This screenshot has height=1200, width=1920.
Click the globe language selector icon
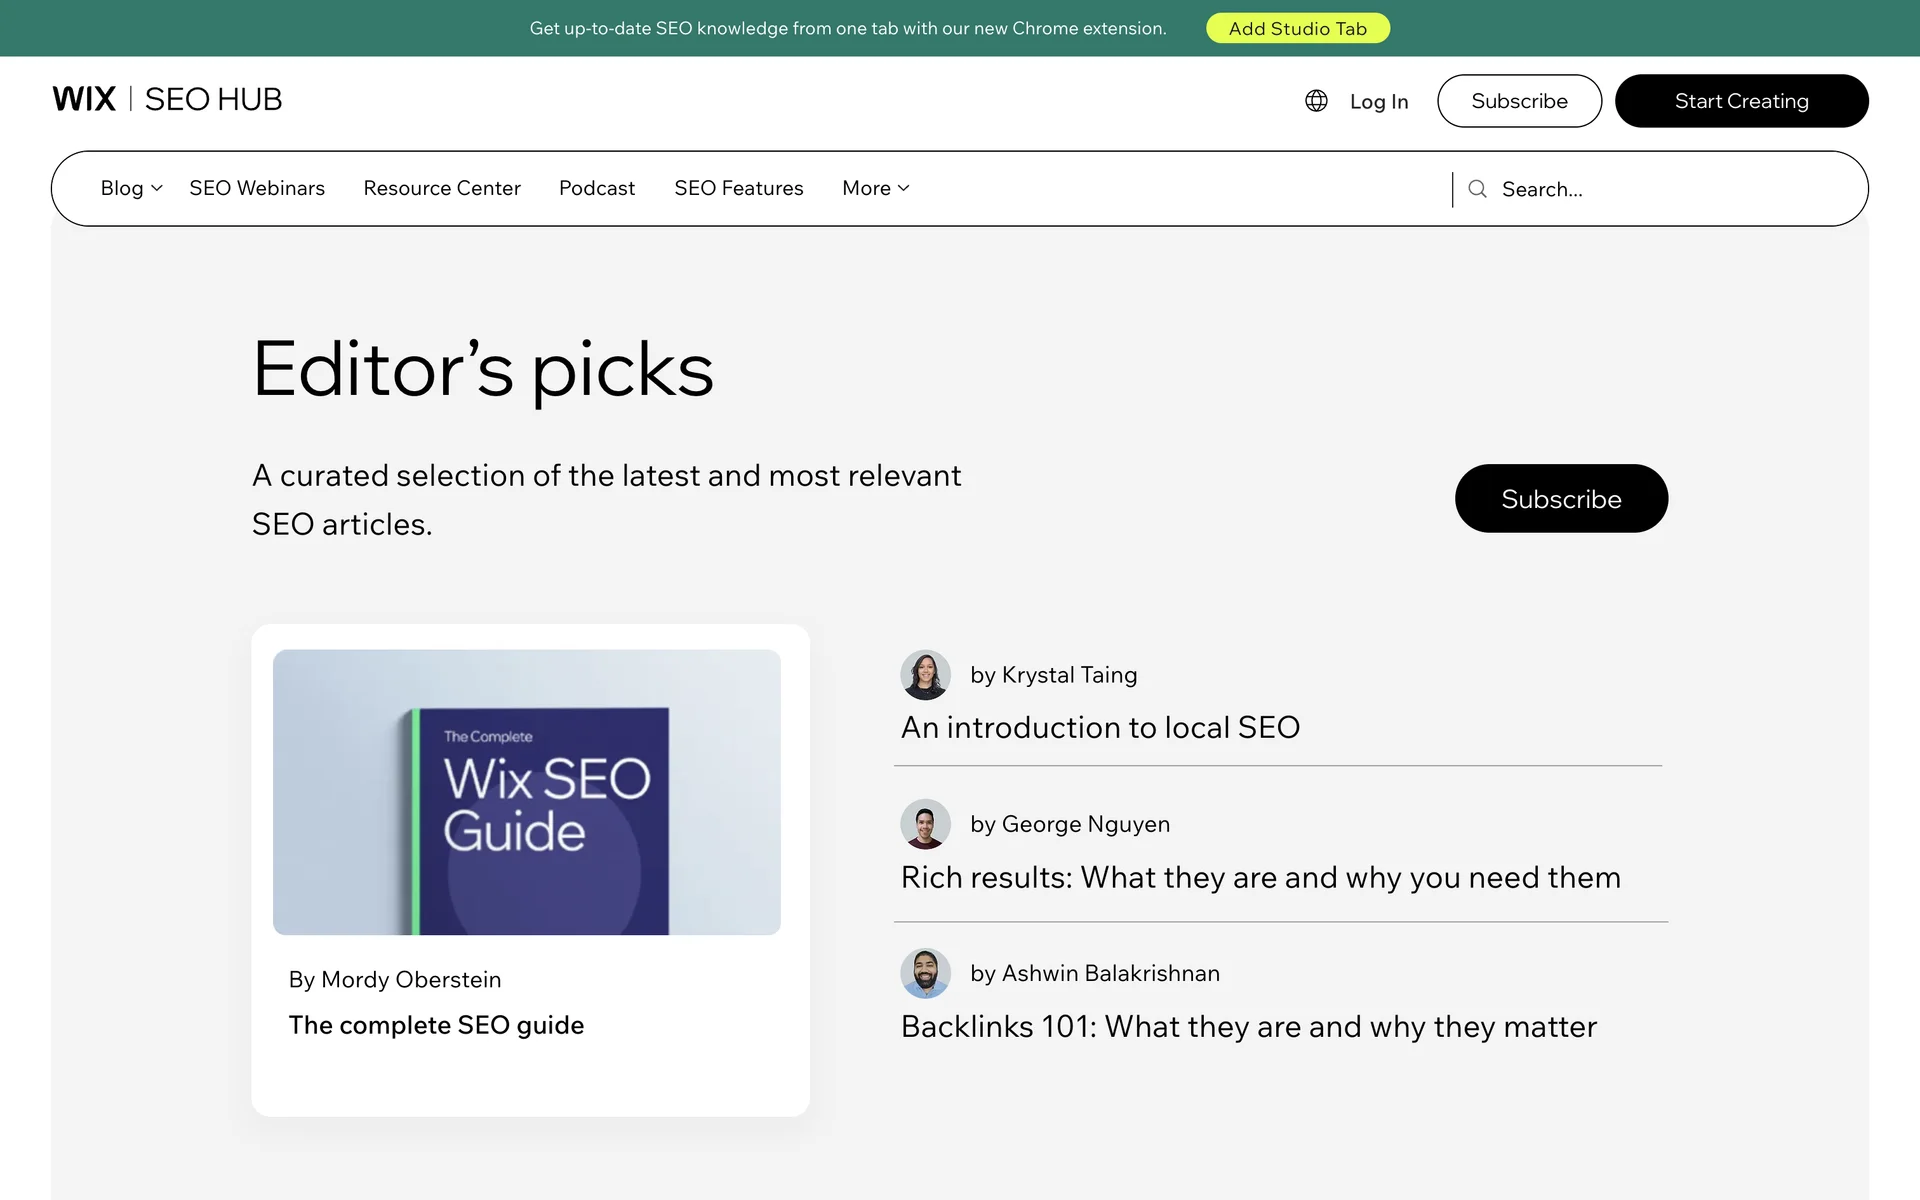[x=1316, y=101]
